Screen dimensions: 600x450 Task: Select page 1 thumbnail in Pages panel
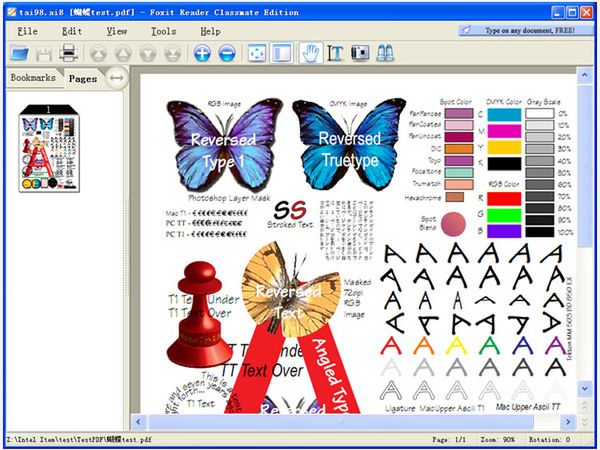pos(49,148)
